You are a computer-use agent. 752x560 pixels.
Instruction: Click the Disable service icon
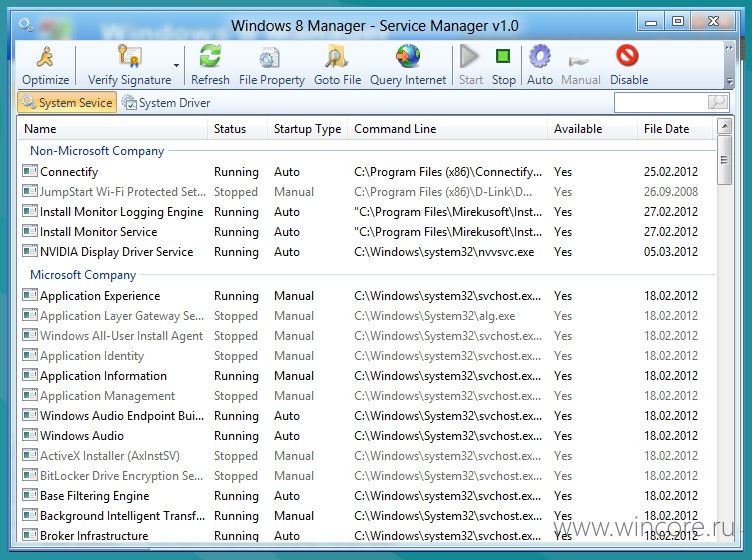click(627, 55)
